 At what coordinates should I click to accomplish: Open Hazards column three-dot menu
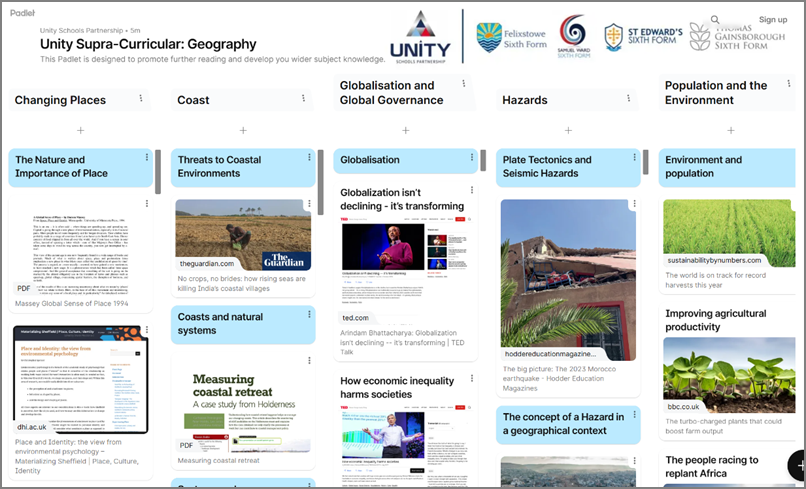[x=628, y=98]
